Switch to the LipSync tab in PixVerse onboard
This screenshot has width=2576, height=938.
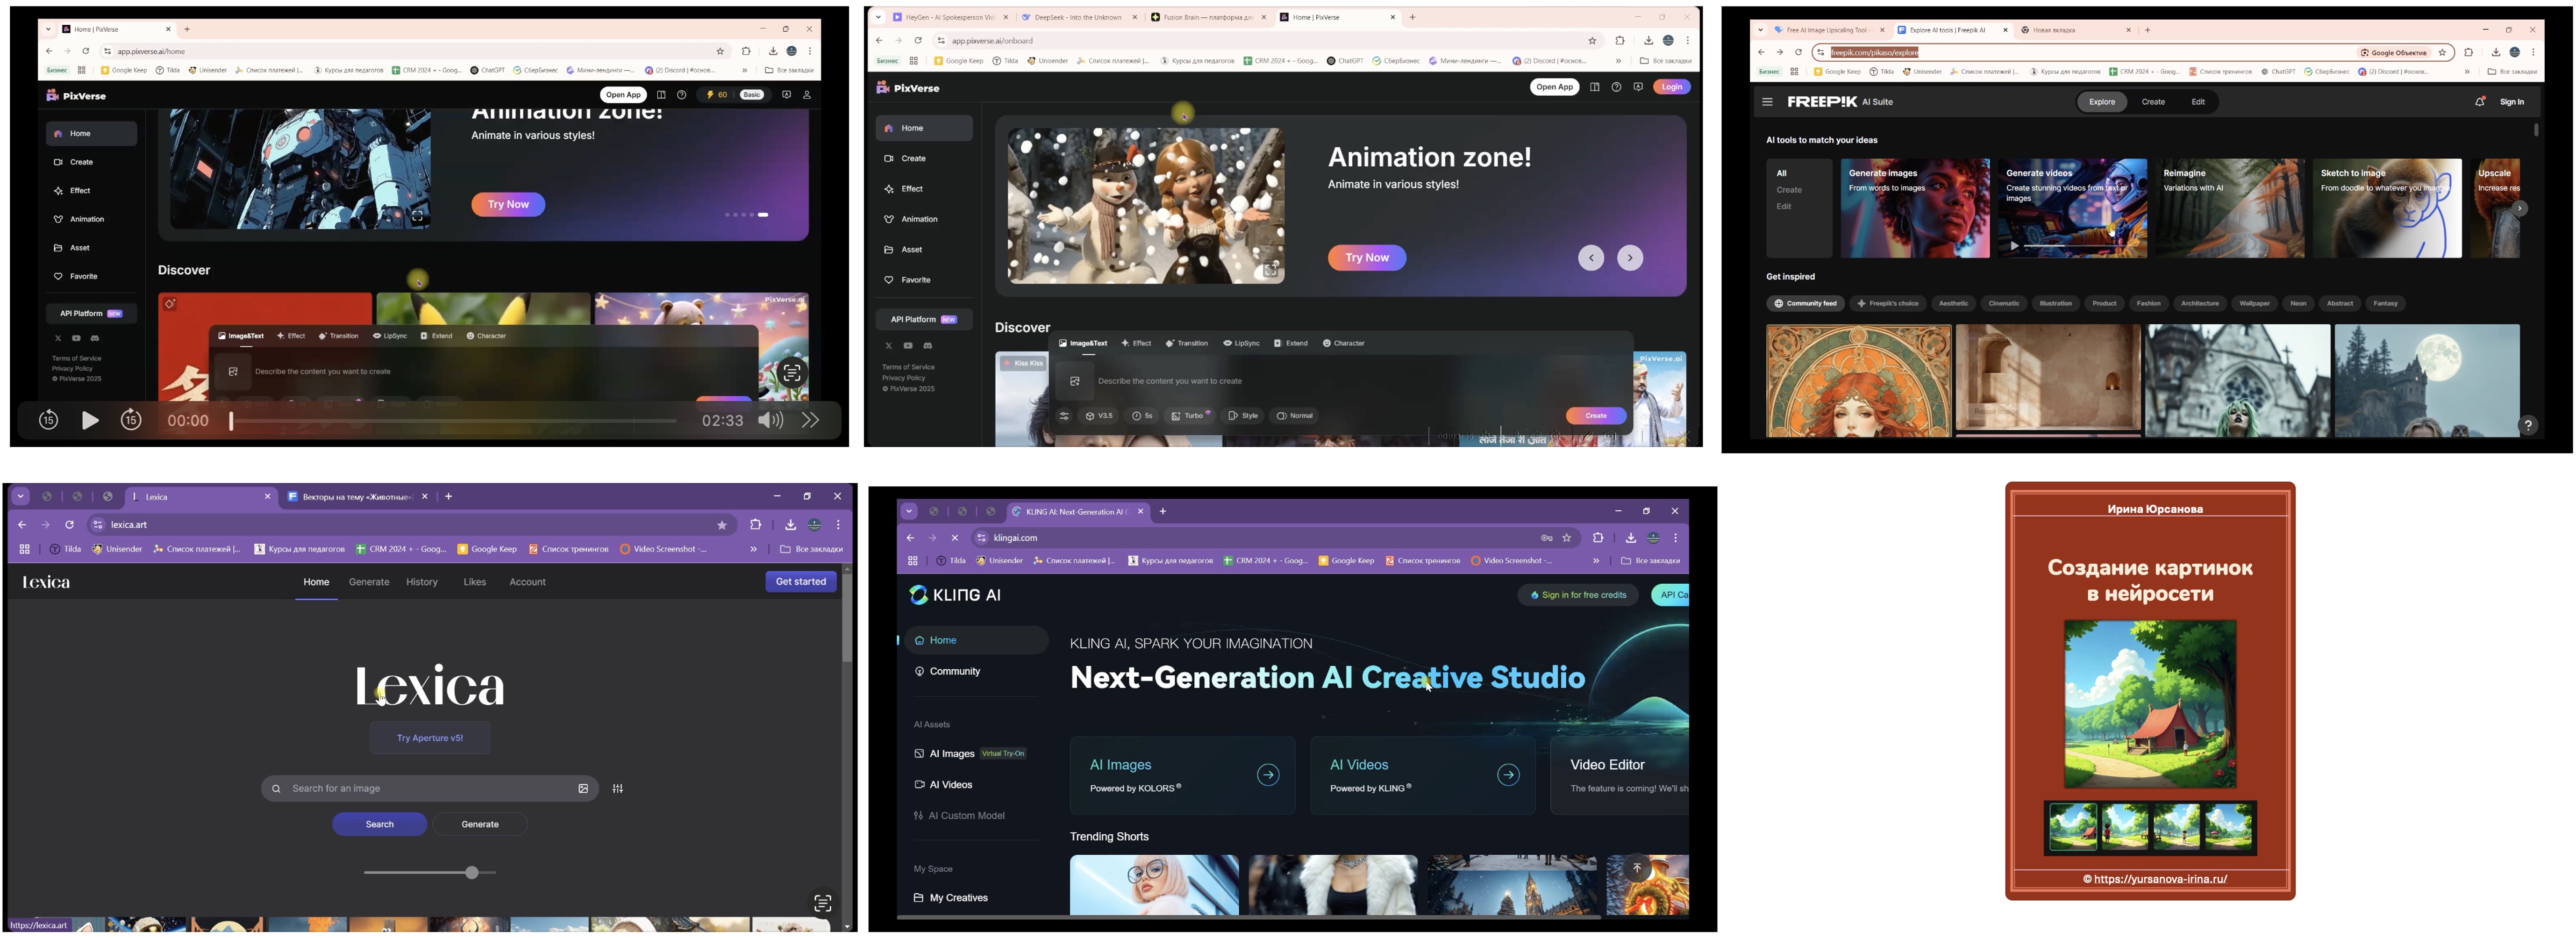pos(1241,344)
